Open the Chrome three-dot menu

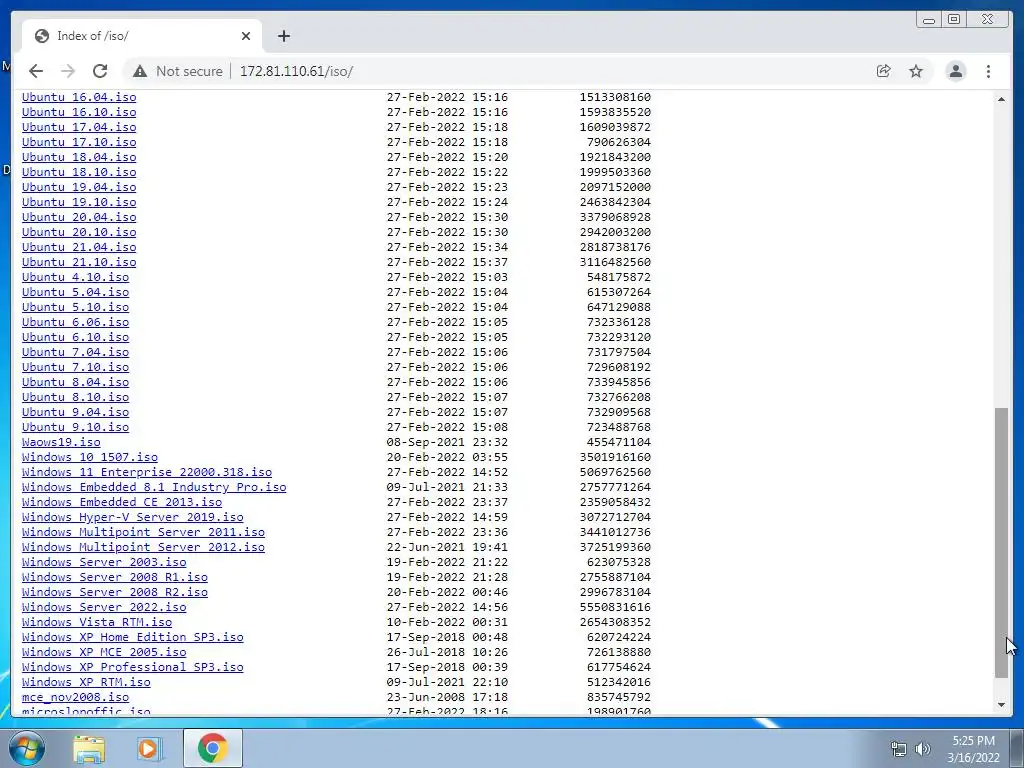click(988, 71)
